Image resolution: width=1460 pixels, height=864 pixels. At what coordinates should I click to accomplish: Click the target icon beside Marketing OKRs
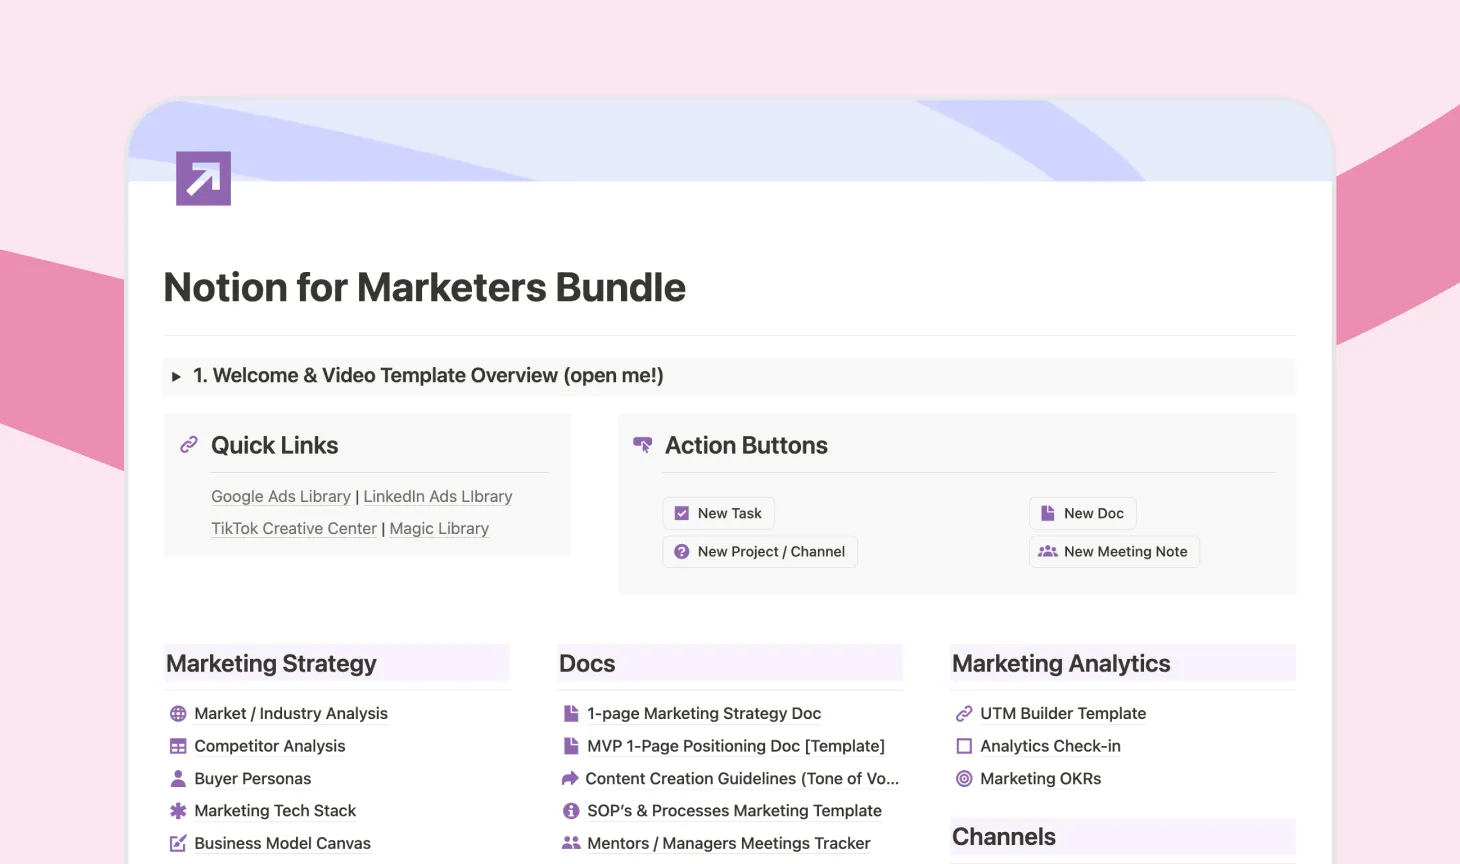(x=963, y=778)
